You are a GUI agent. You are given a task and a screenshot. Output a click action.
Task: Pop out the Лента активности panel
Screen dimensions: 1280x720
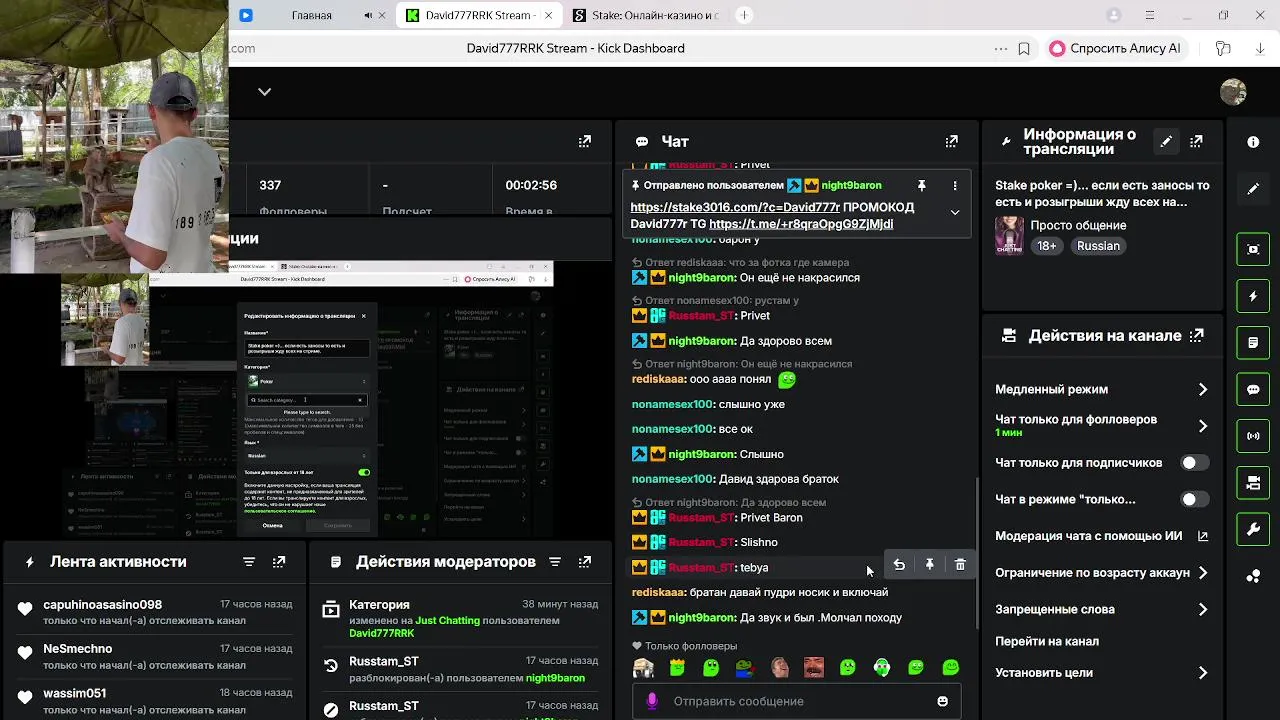(x=279, y=562)
